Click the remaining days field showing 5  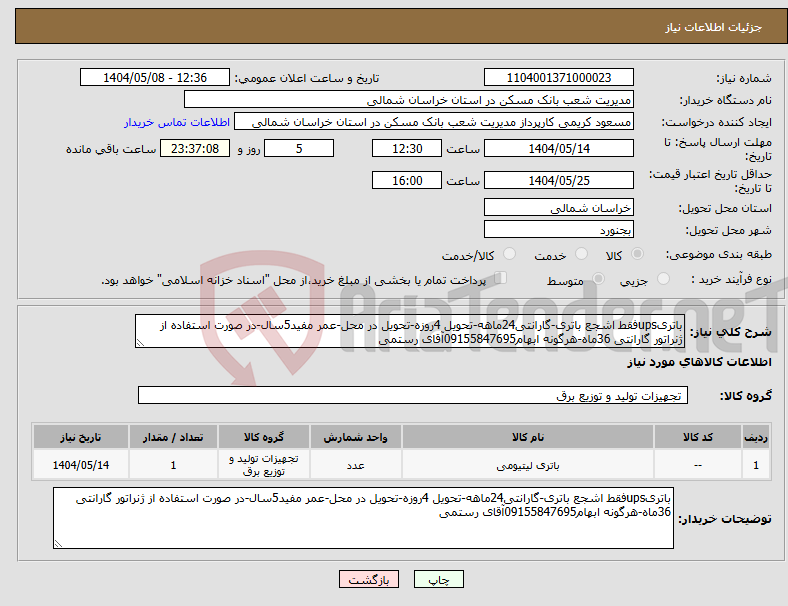pos(299,149)
